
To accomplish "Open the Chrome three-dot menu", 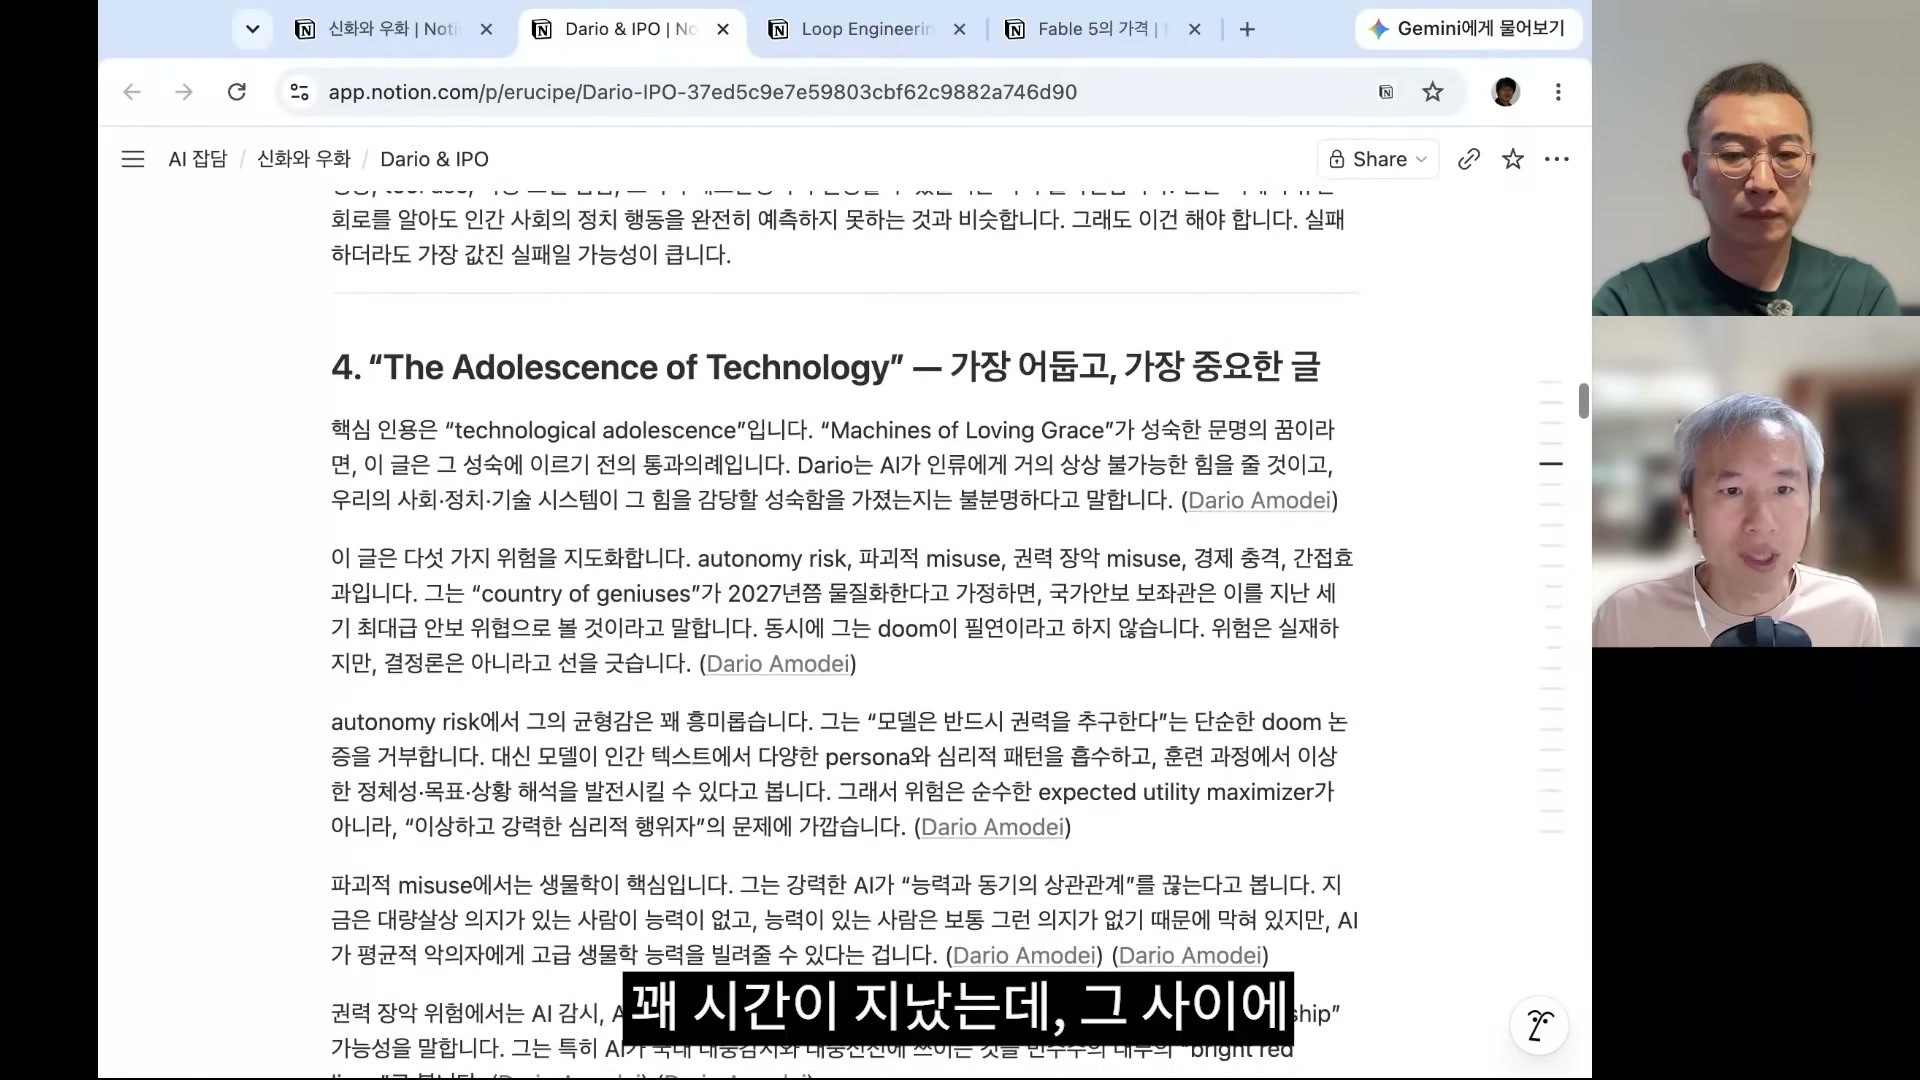I will click(x=1558, y=92).
